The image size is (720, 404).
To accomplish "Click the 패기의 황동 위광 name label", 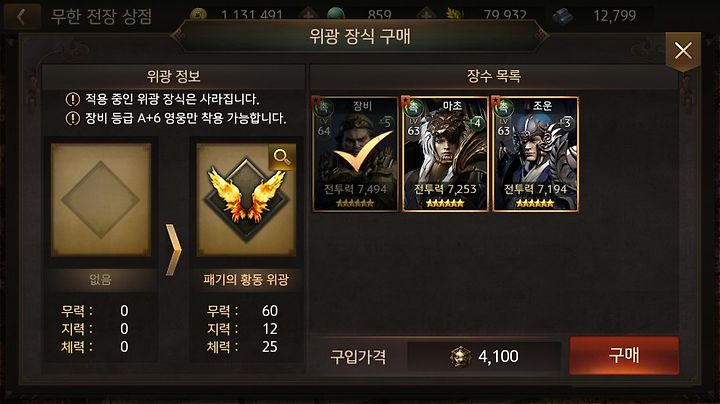I will pos(246,280).
